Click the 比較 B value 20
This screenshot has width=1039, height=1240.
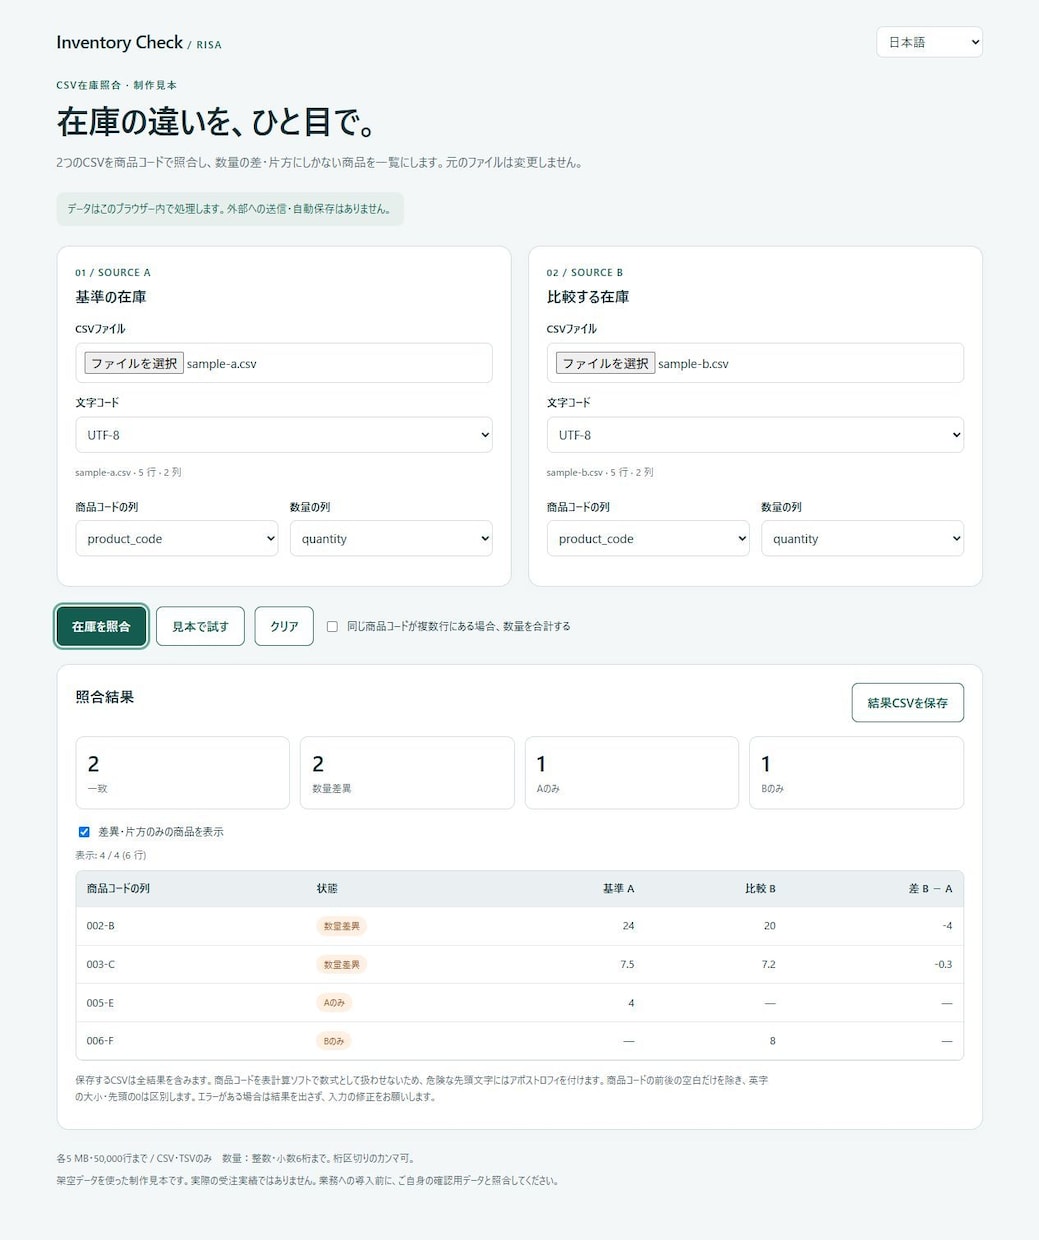(x=770, y=926)
